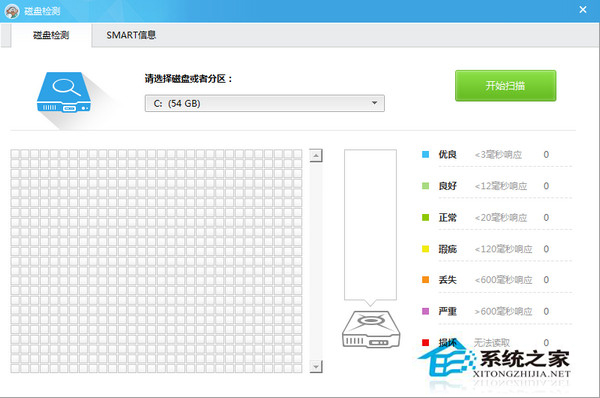Click the scrollbar up arrow of the block grid
Image resolution: width=600 pixels, height=398 pixels.
[316, 156]
